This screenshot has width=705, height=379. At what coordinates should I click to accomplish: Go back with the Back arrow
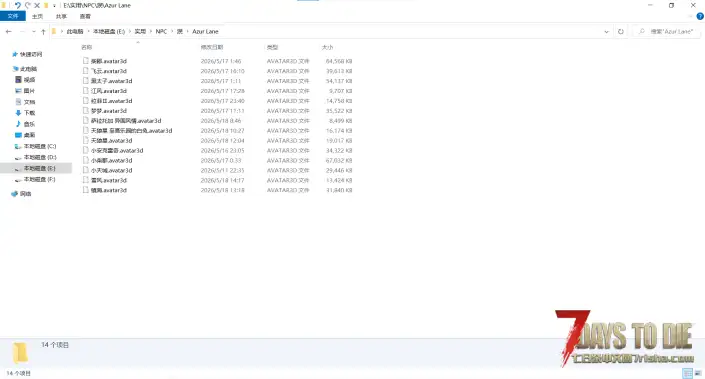click(9, 31)
